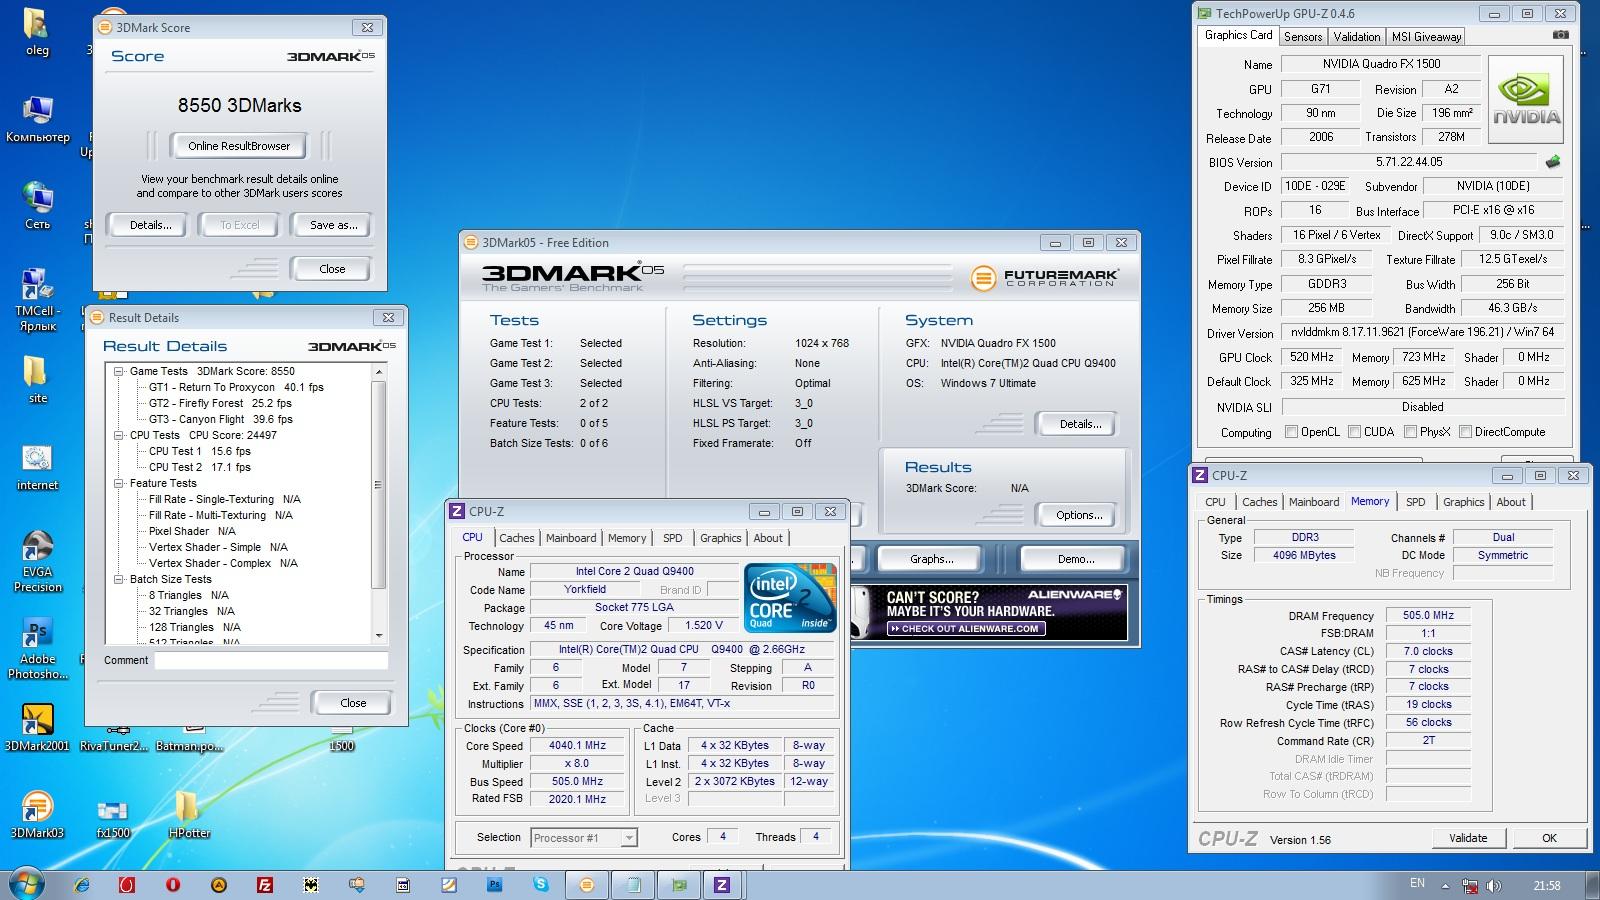Select the Adobe Photoshop desktop shortcut
The width and height of the screenshot is (1600, 900).
[37, 649]
